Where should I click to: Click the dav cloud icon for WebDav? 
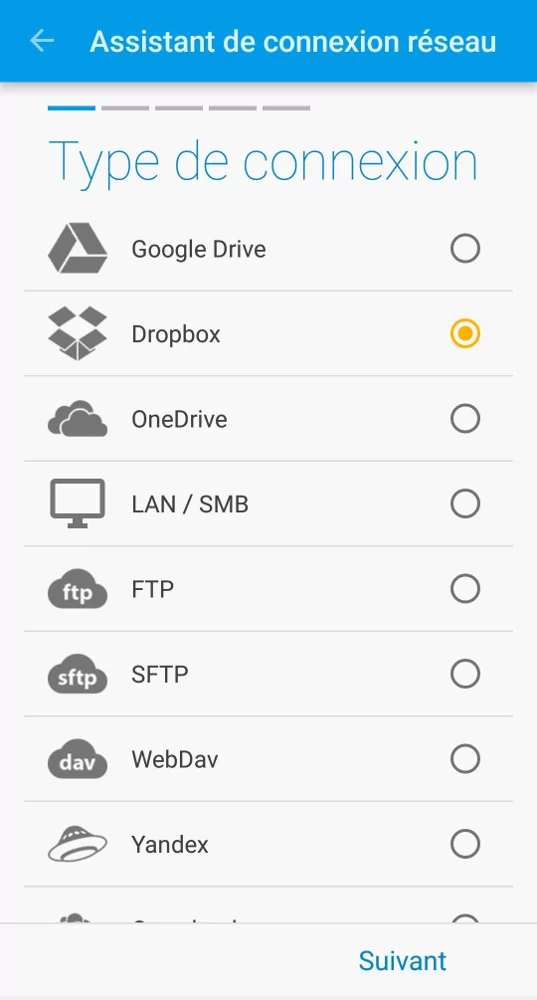pos(77,759)
